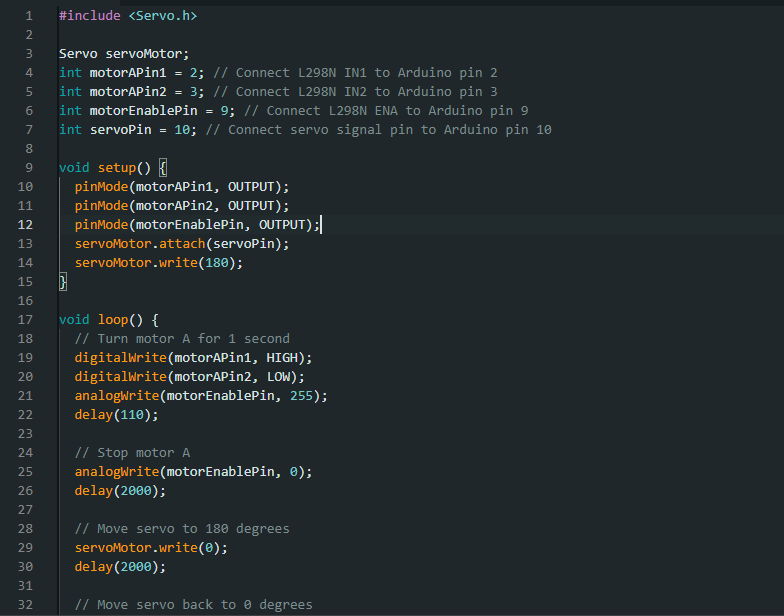Click the comment about L298N IN2
Screen dimensions: 784x616
(356, 92)
